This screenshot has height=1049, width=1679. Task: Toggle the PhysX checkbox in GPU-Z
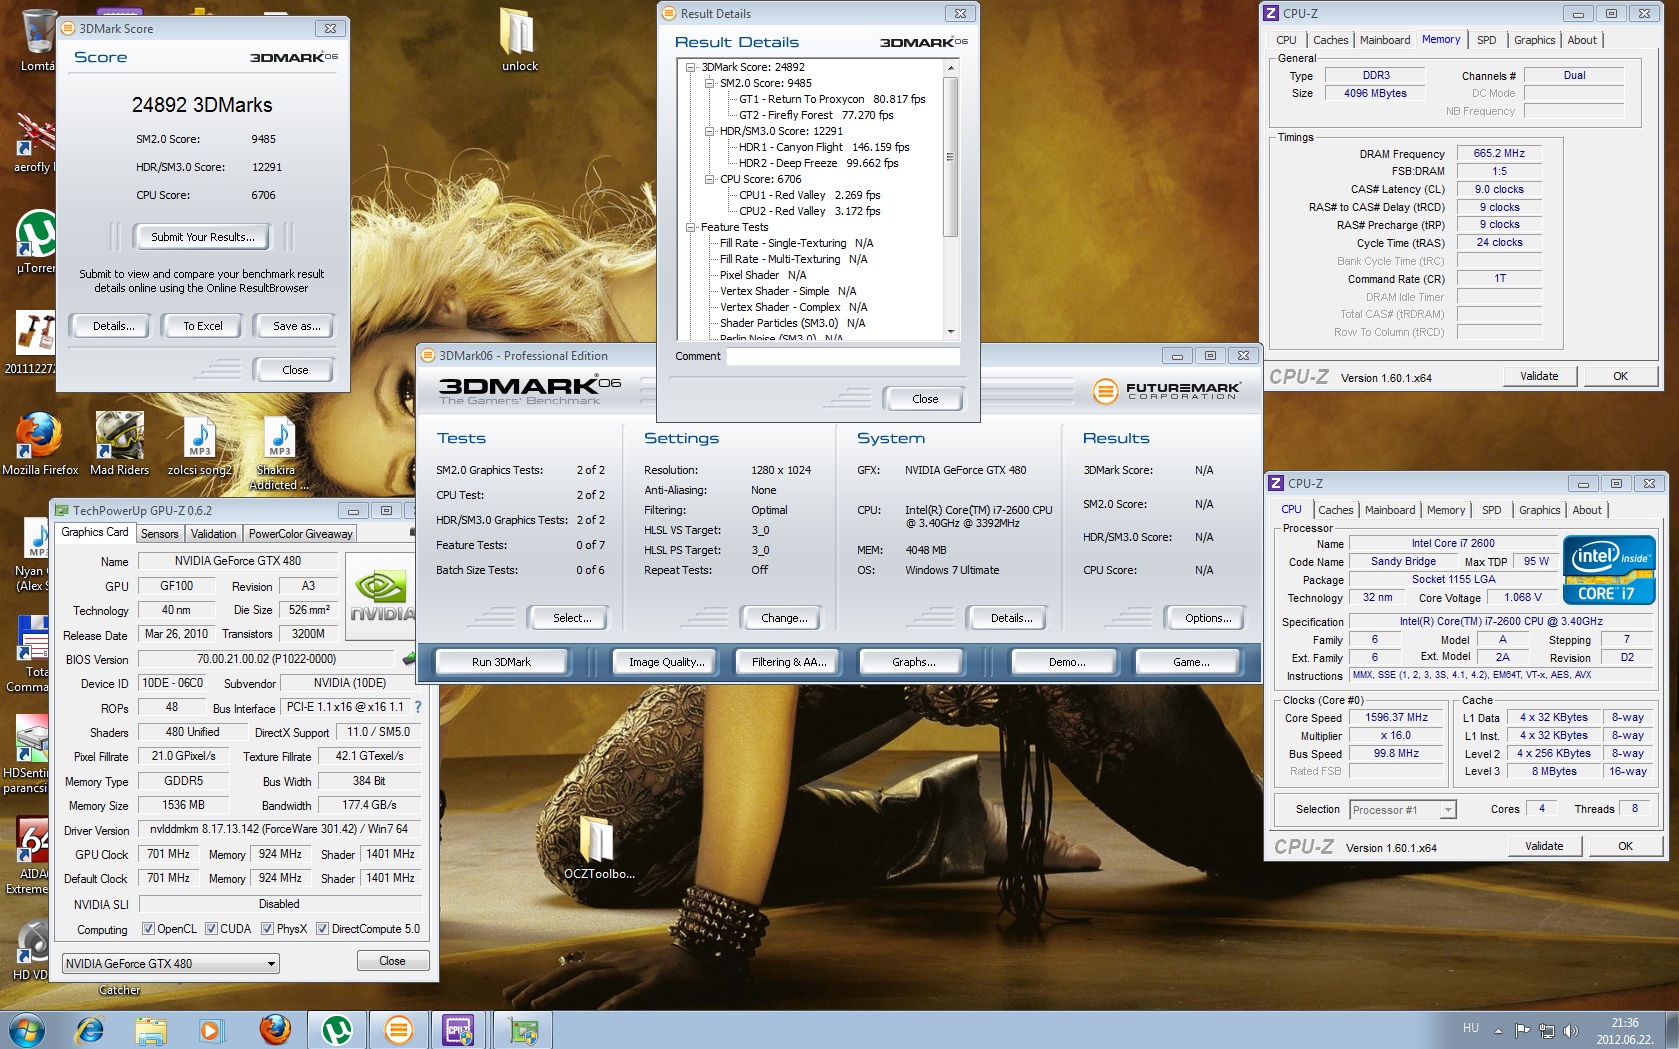coord(267,929)
